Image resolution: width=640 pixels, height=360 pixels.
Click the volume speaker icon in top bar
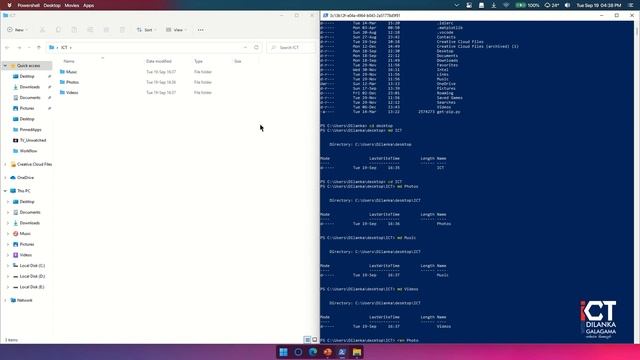[567, 5]
